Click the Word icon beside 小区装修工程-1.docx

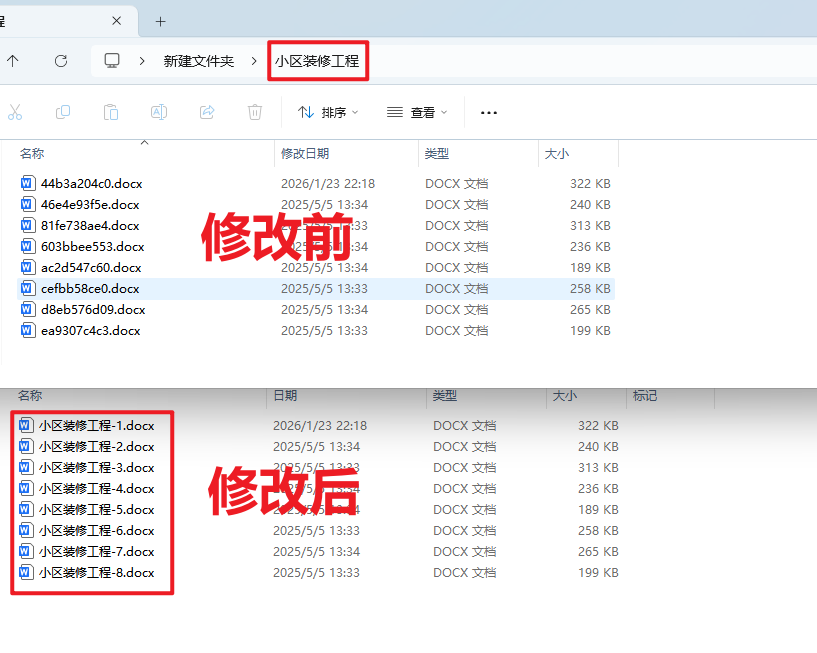[25, 425]
